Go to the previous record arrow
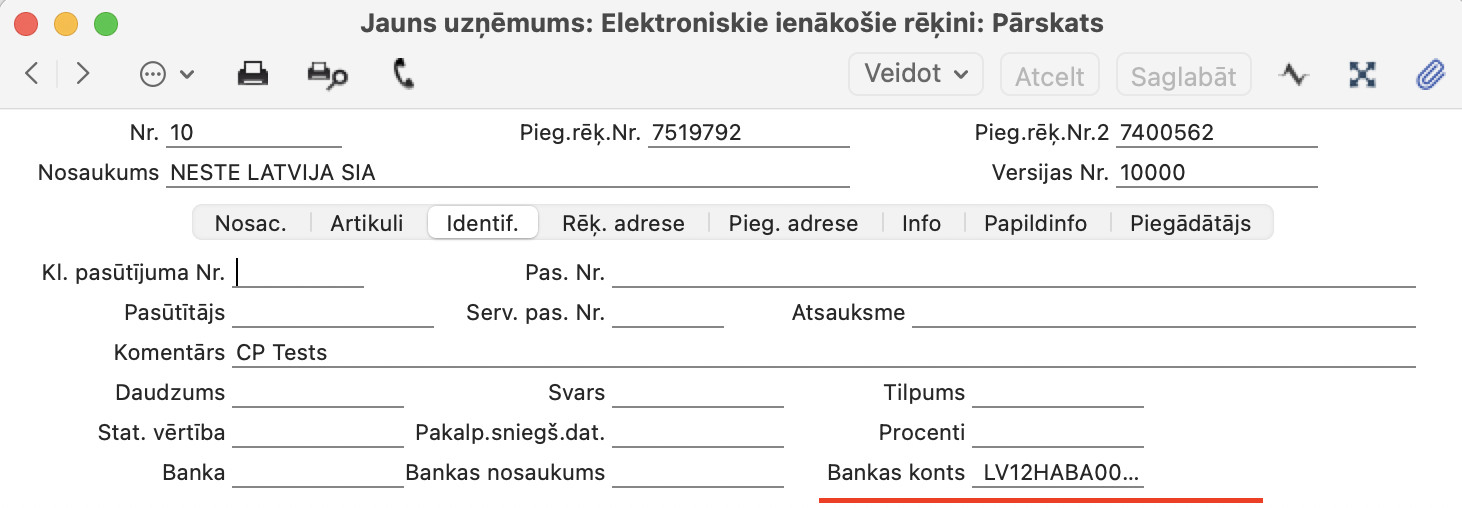The height and width of the screenshot is (508, 1462). pos(32,74)
